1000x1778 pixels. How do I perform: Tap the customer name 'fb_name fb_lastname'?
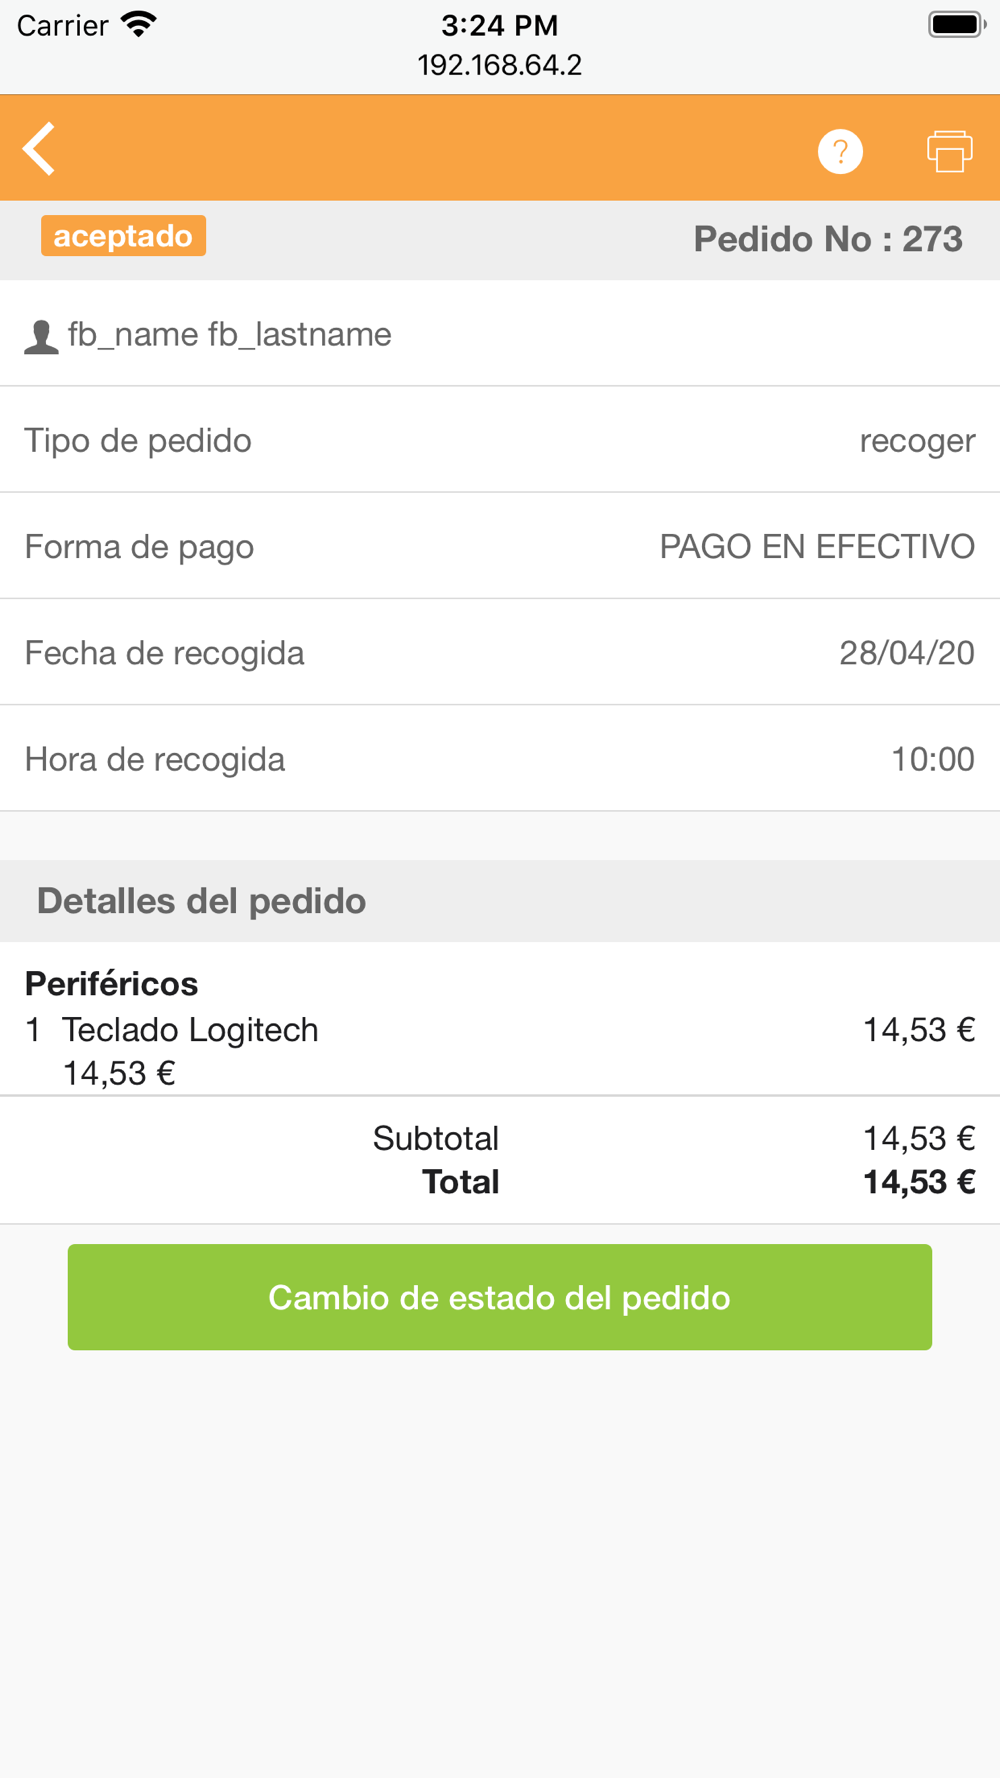(229, 334)
